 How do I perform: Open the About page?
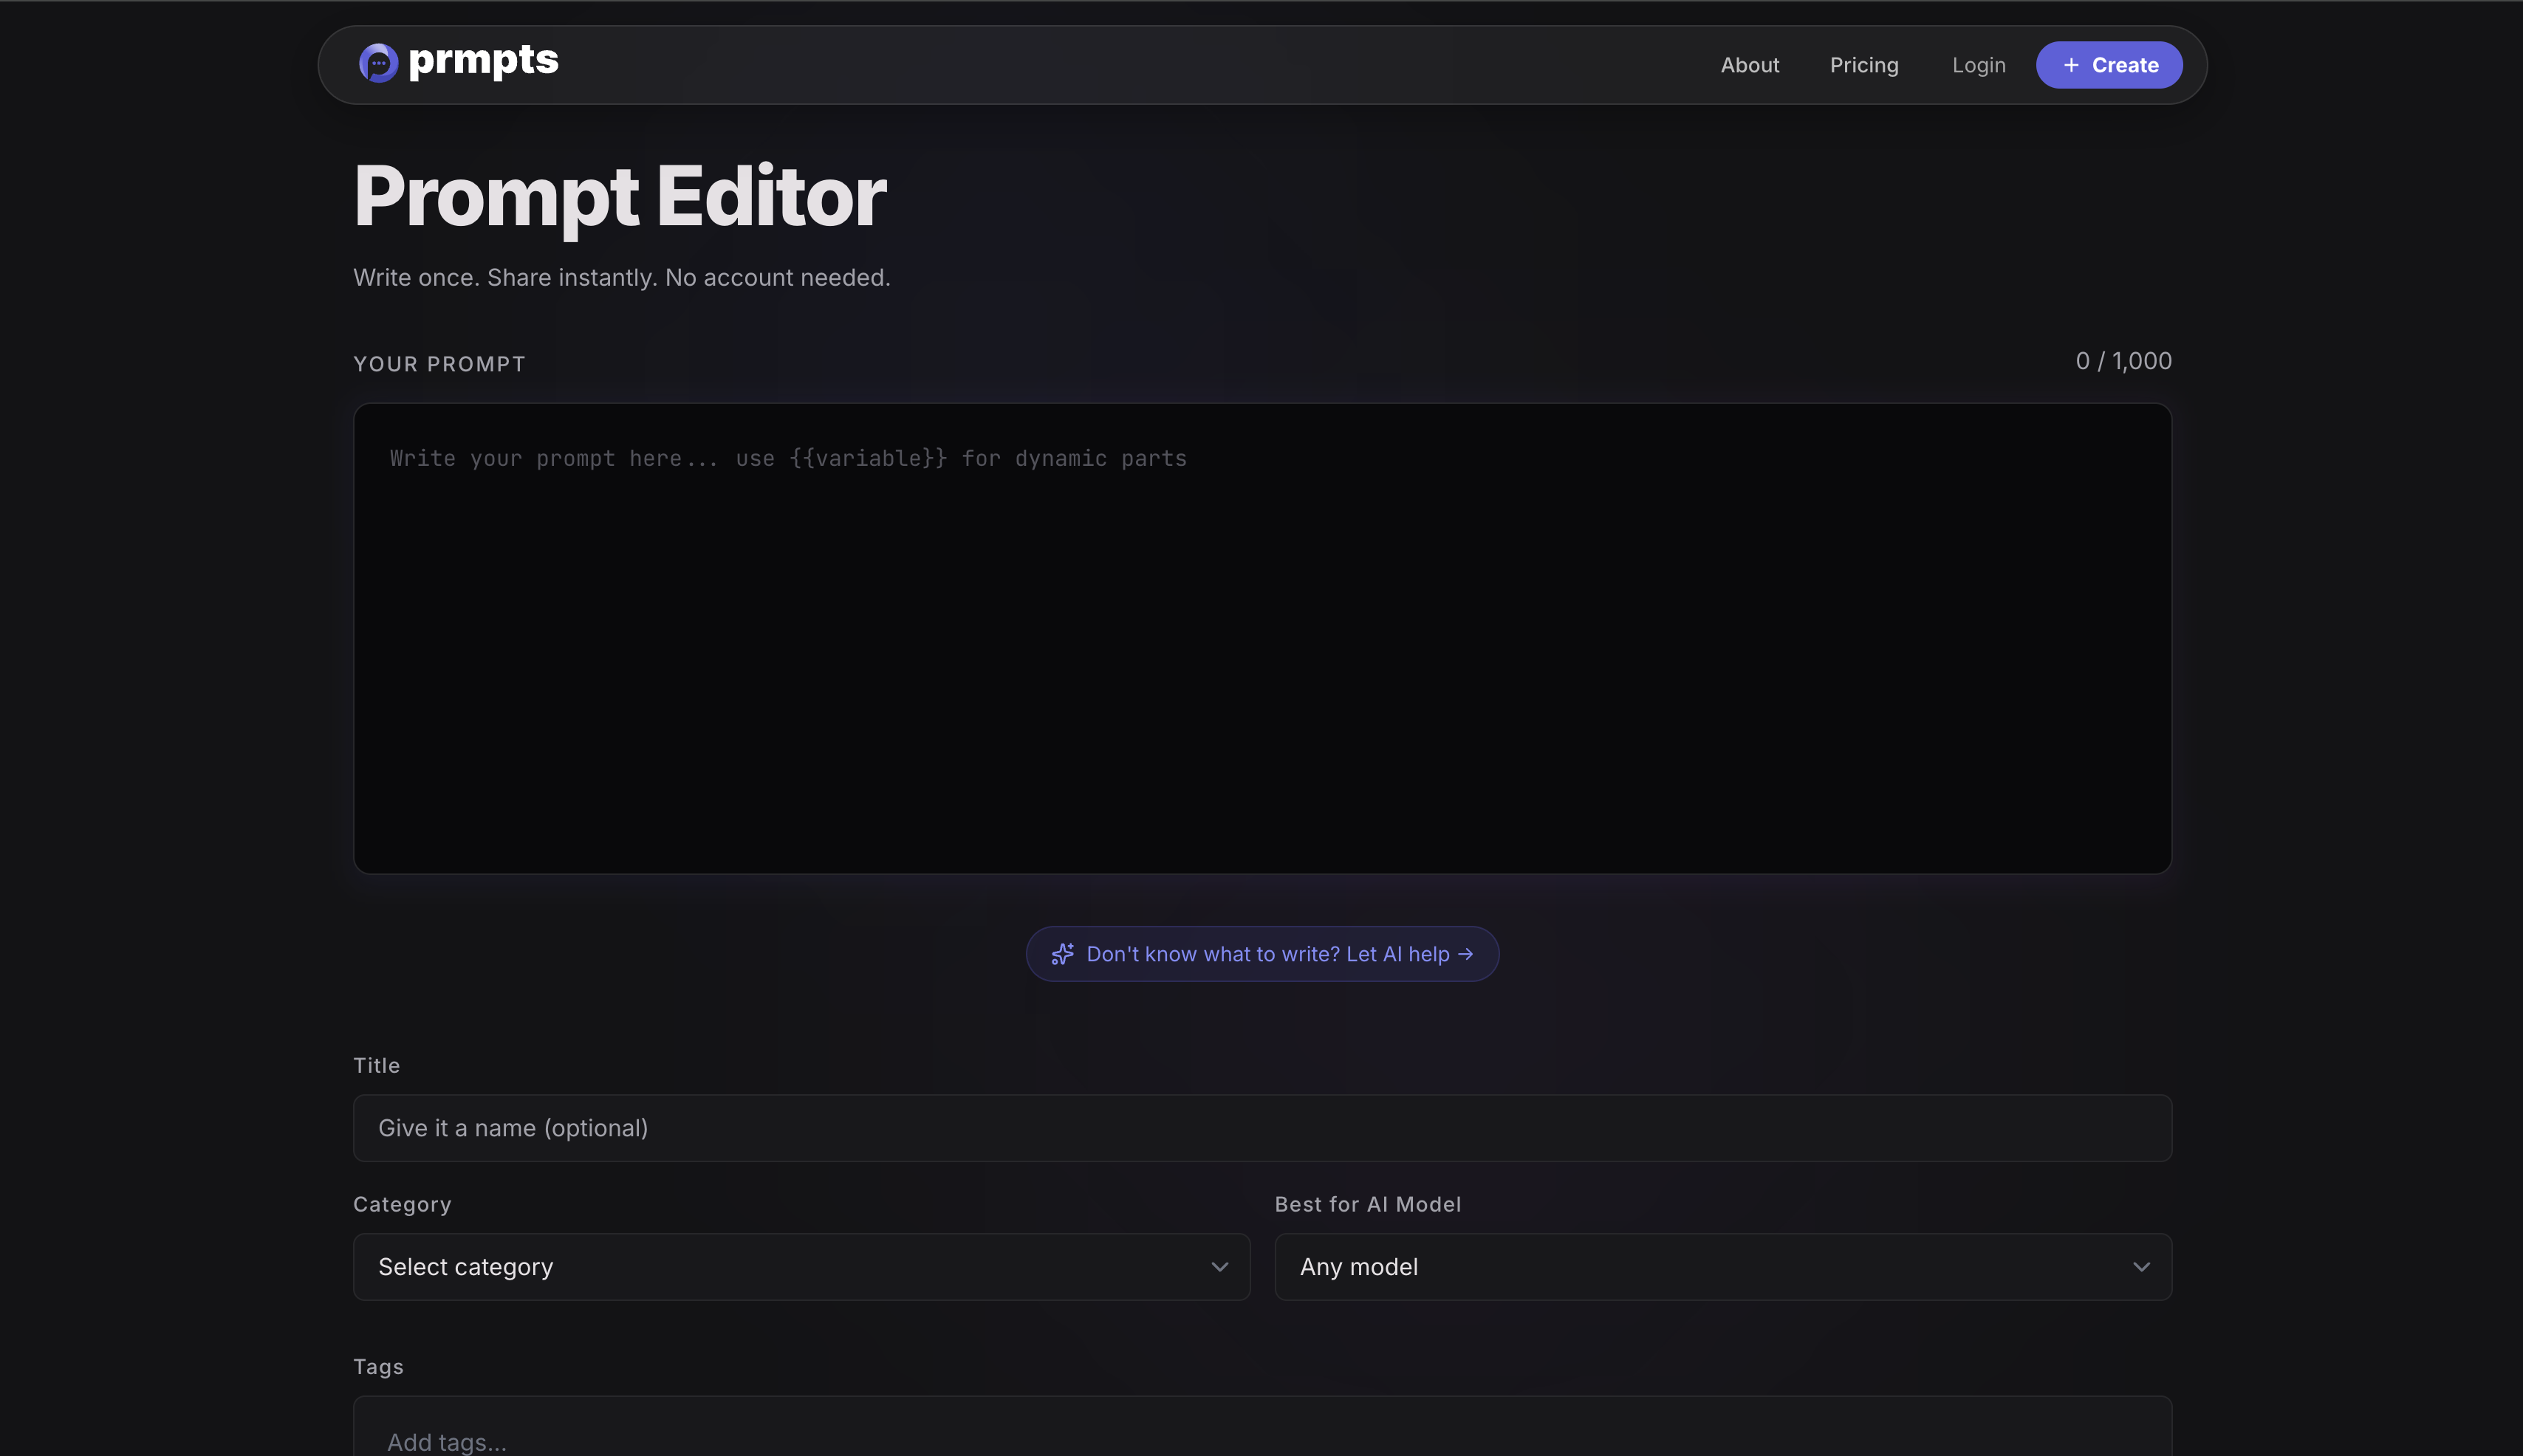point(1749,65)
